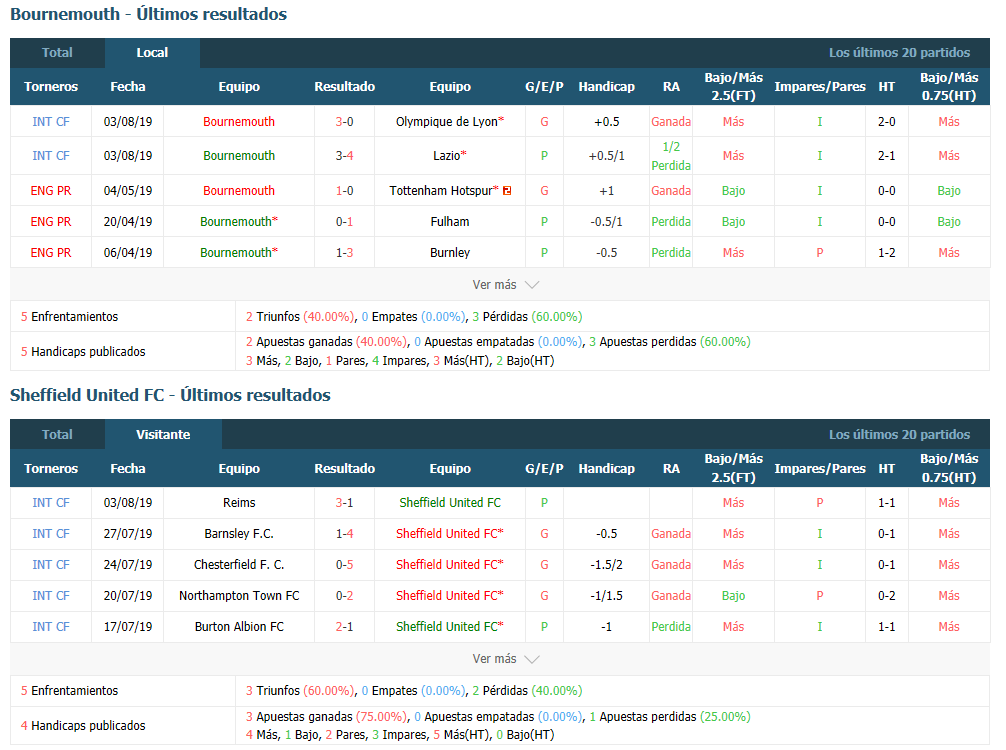This screenshot has height=750, width=1006.
Task: Click 'Sheffield United FC - Últimos resultados' heading
Action: 170,395
